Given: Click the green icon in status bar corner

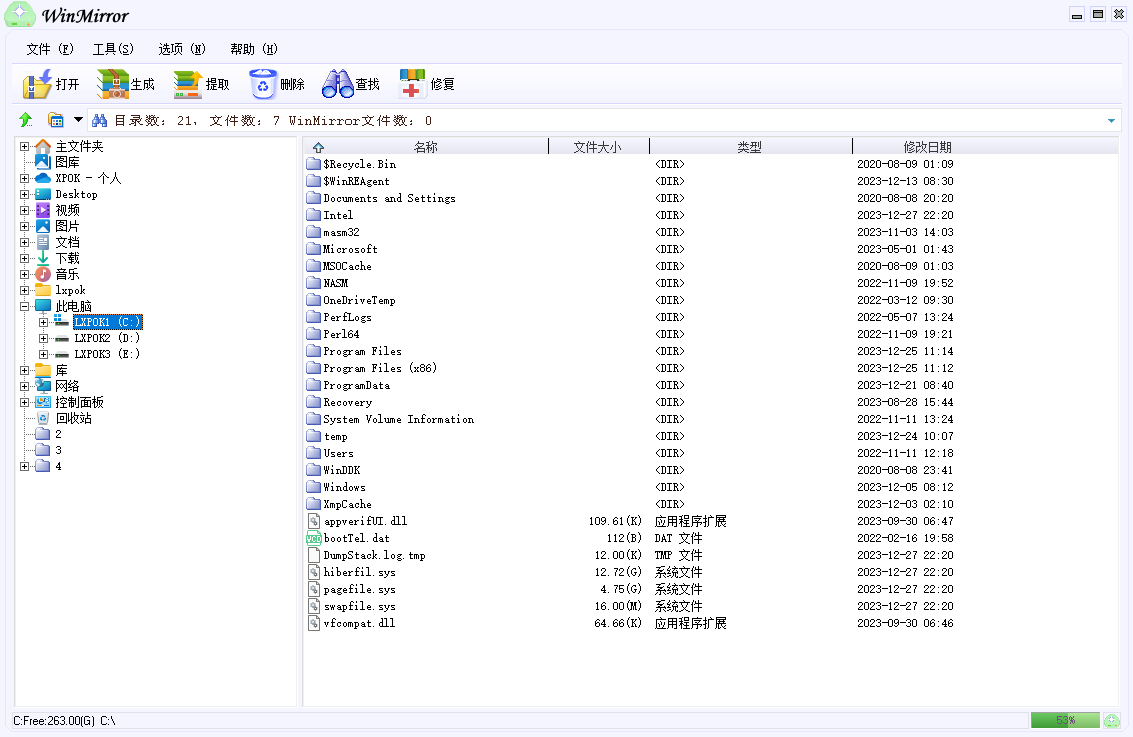Looking at the screenshot, I should pyautogui.click(x=1111, y=720).
